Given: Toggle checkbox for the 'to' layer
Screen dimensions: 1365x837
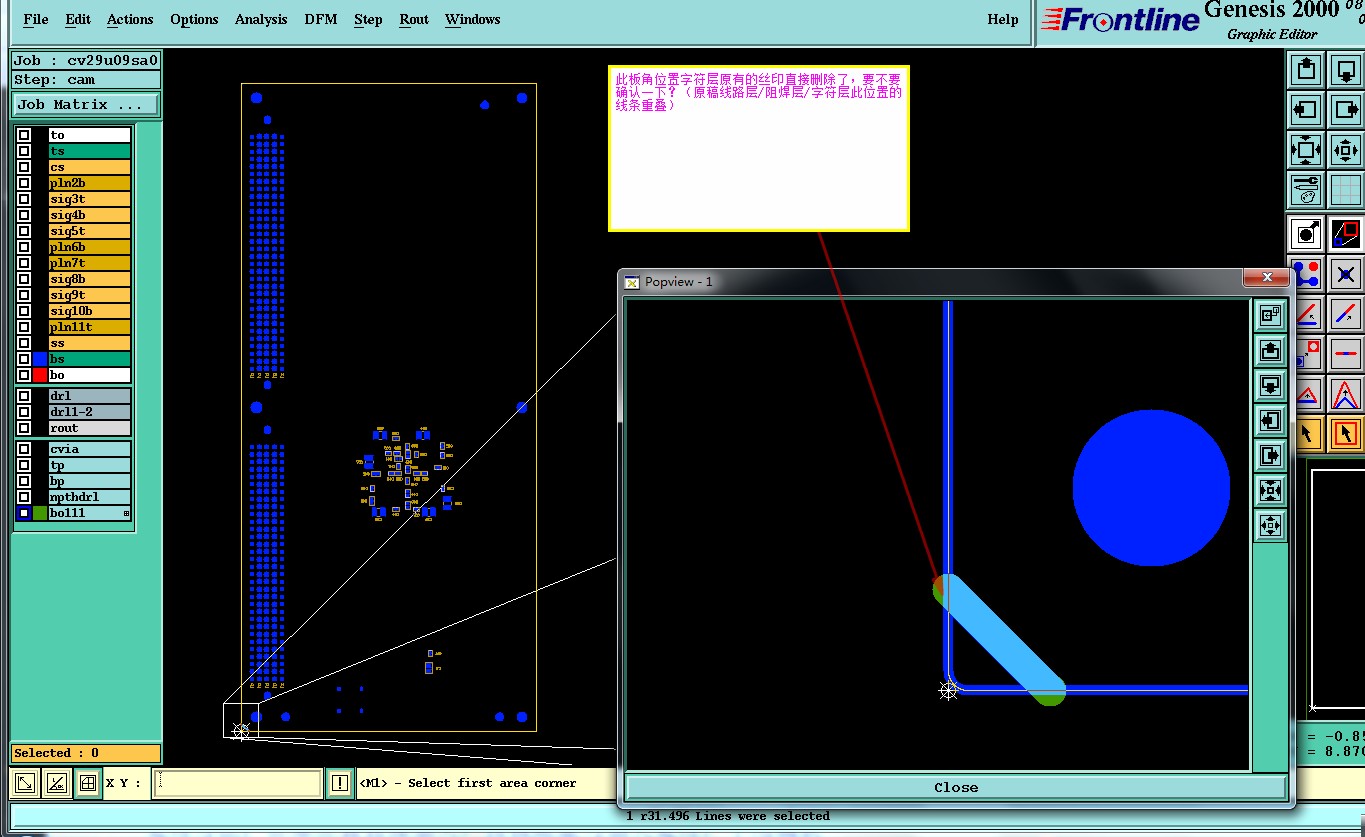Looking at the screenshot, I should [x=23, y=135].
